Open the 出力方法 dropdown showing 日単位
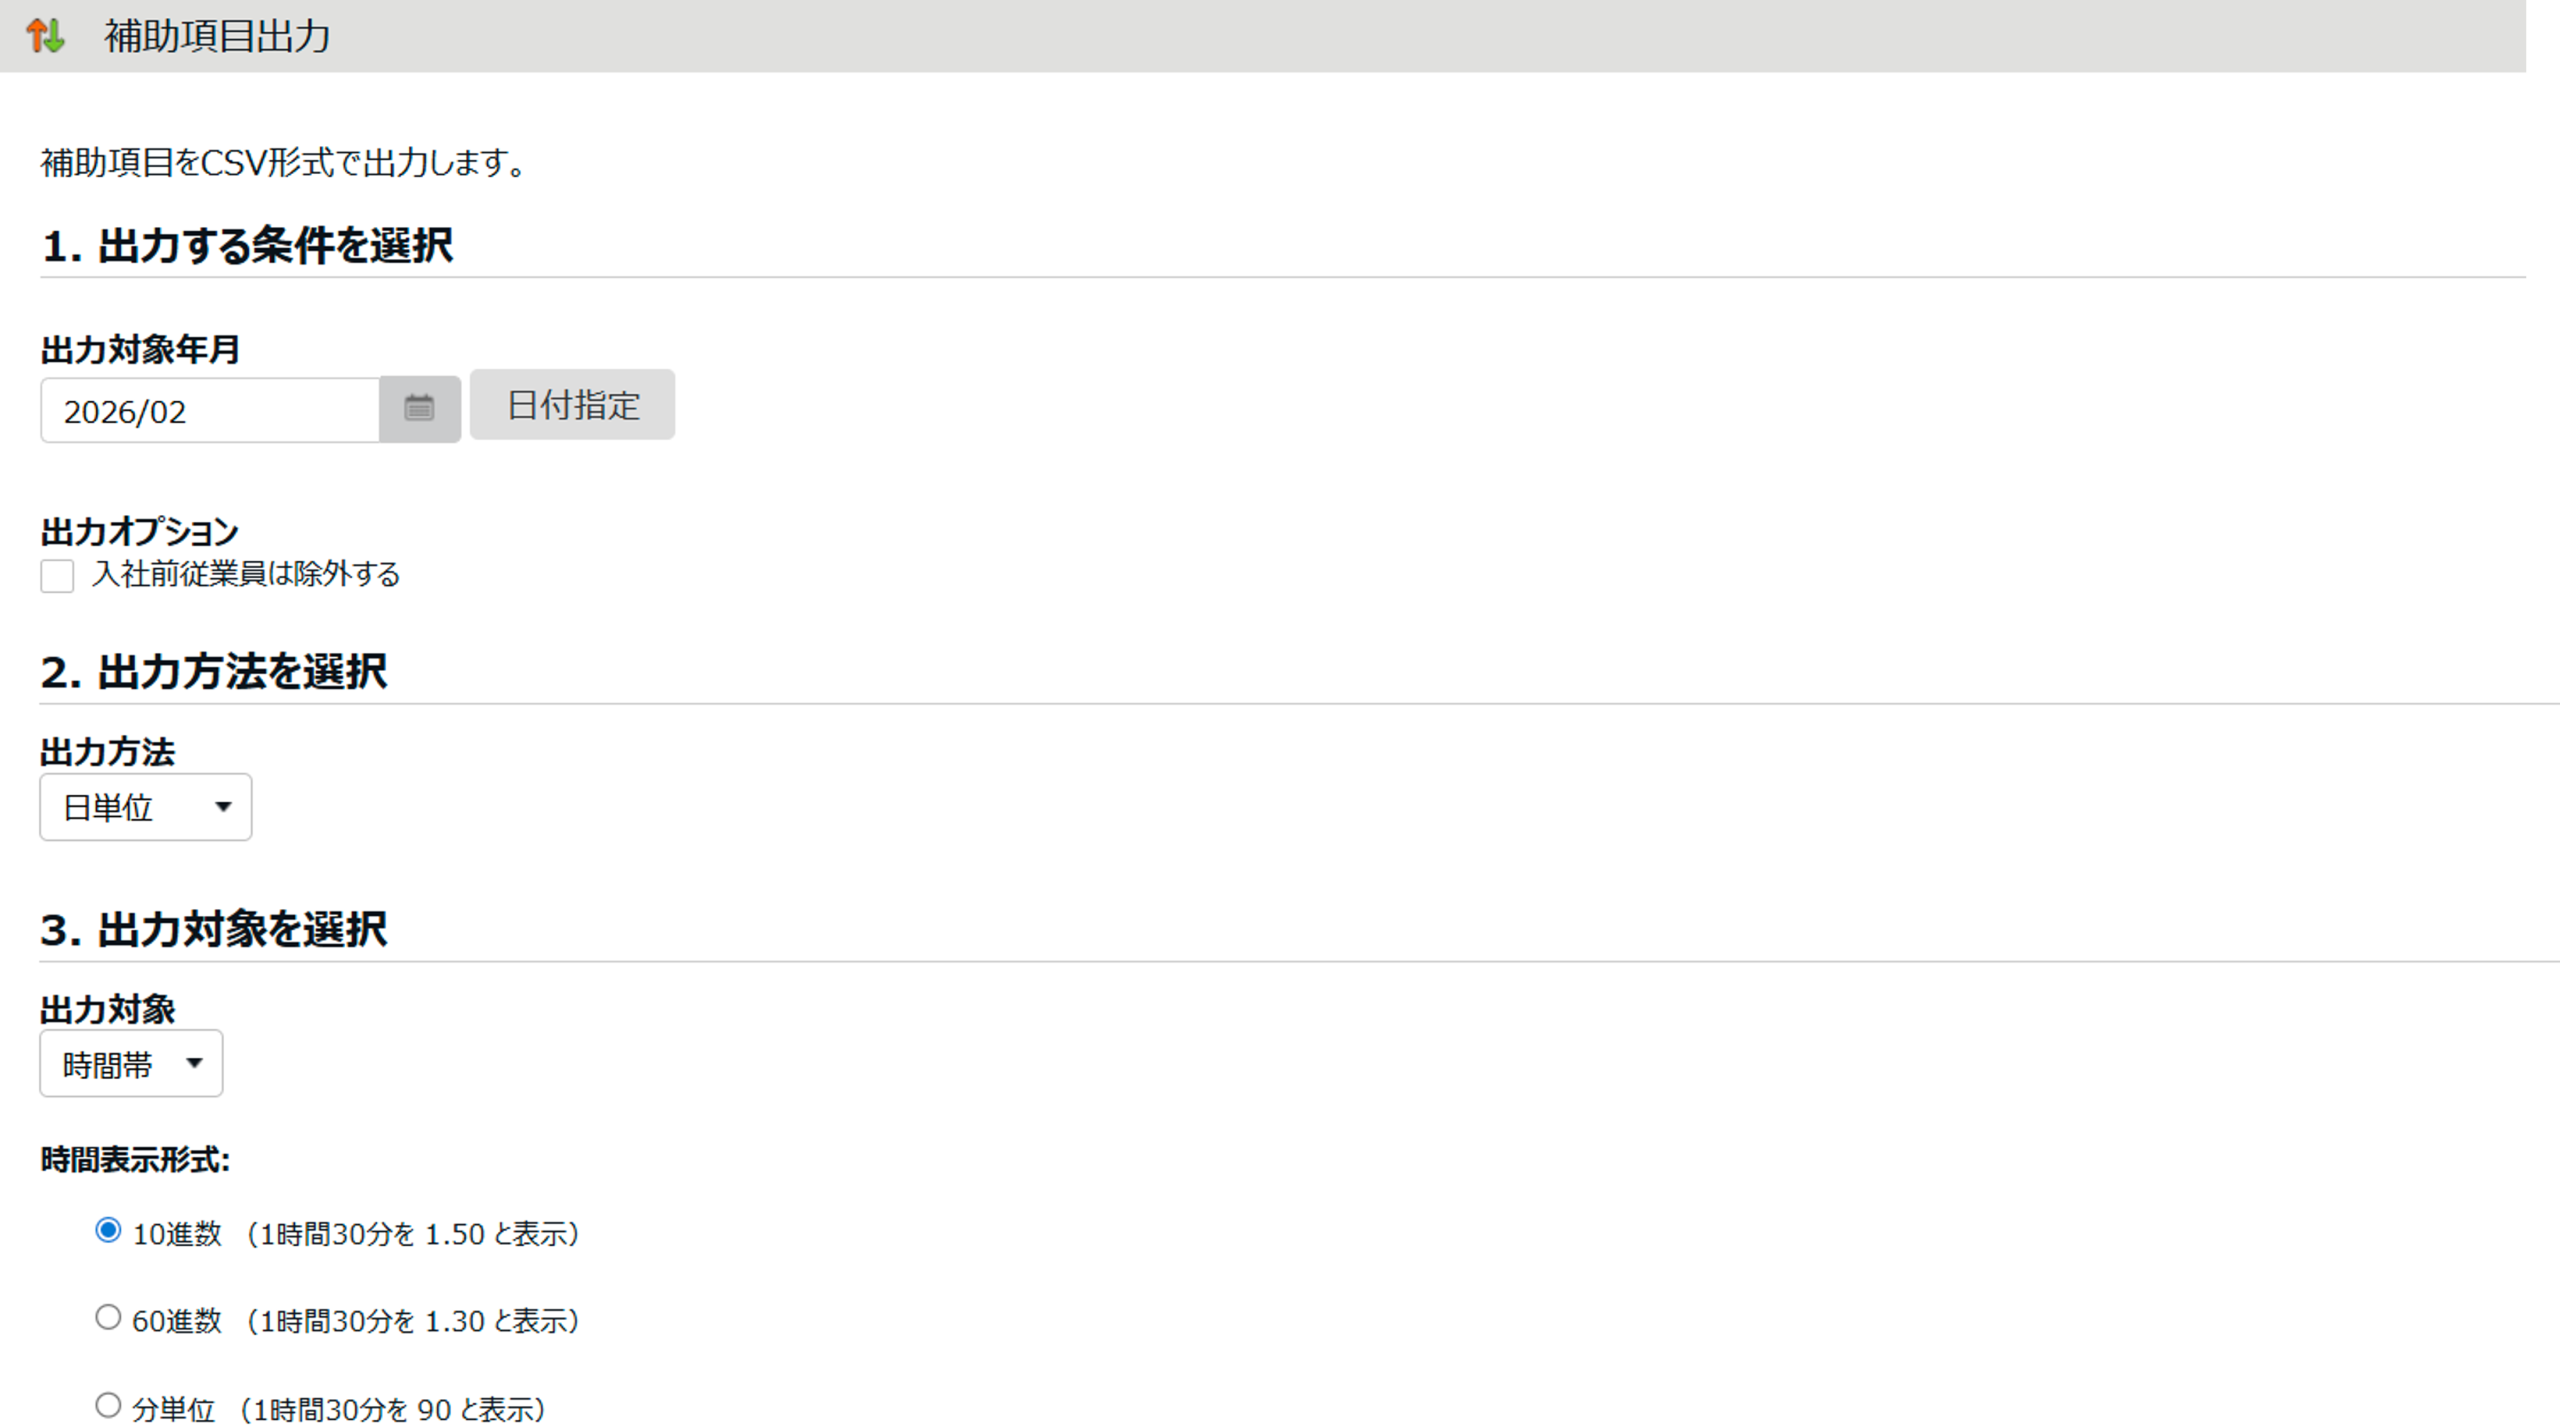2560x1427 pixels. [x=145, y=807]
